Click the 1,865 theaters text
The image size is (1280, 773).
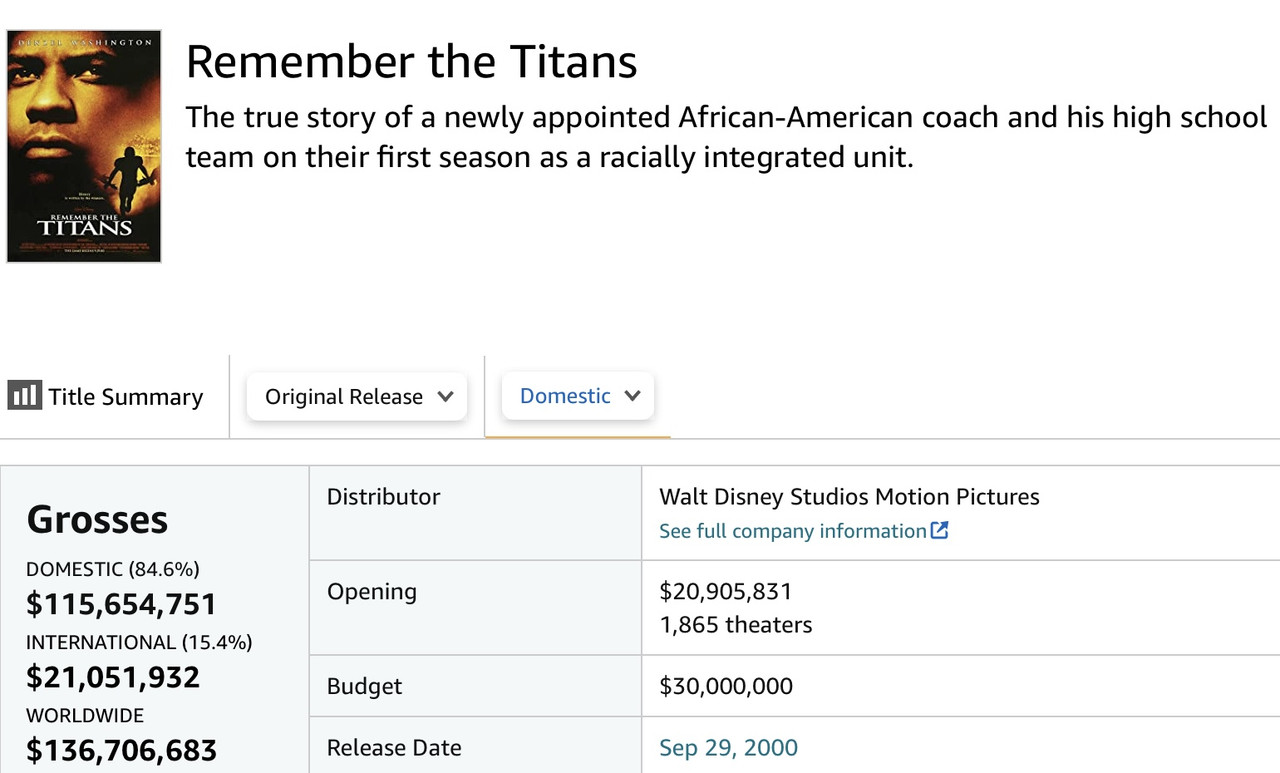coord(735,625)
